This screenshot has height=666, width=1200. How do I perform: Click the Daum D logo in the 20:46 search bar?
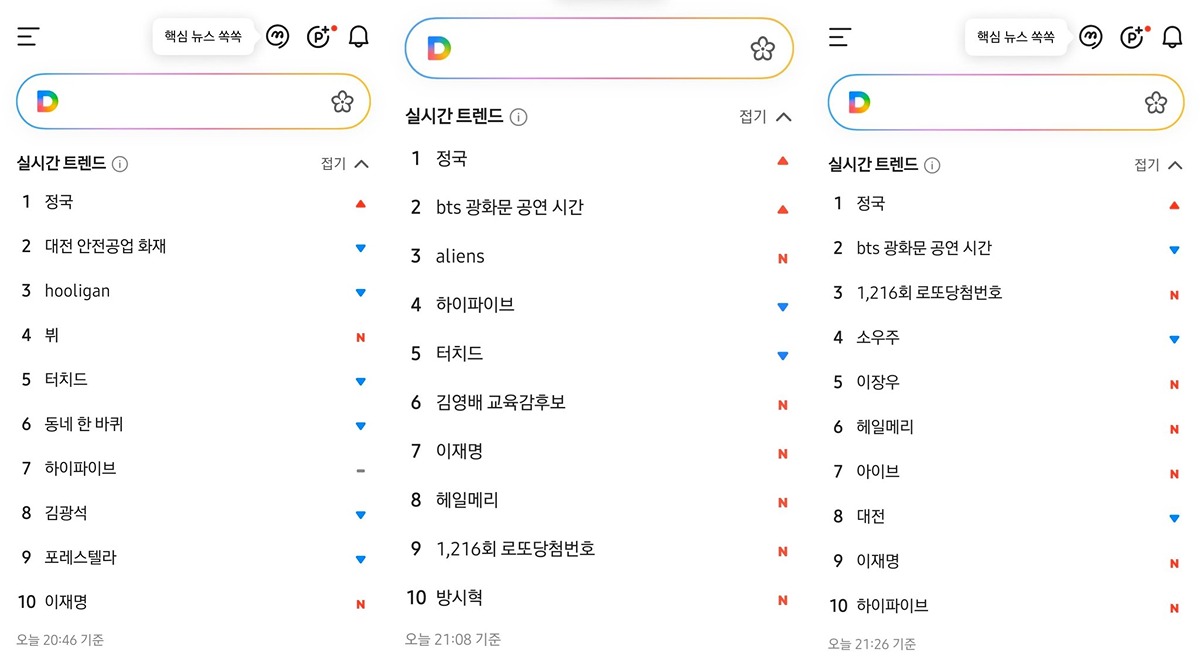point(47,101)
